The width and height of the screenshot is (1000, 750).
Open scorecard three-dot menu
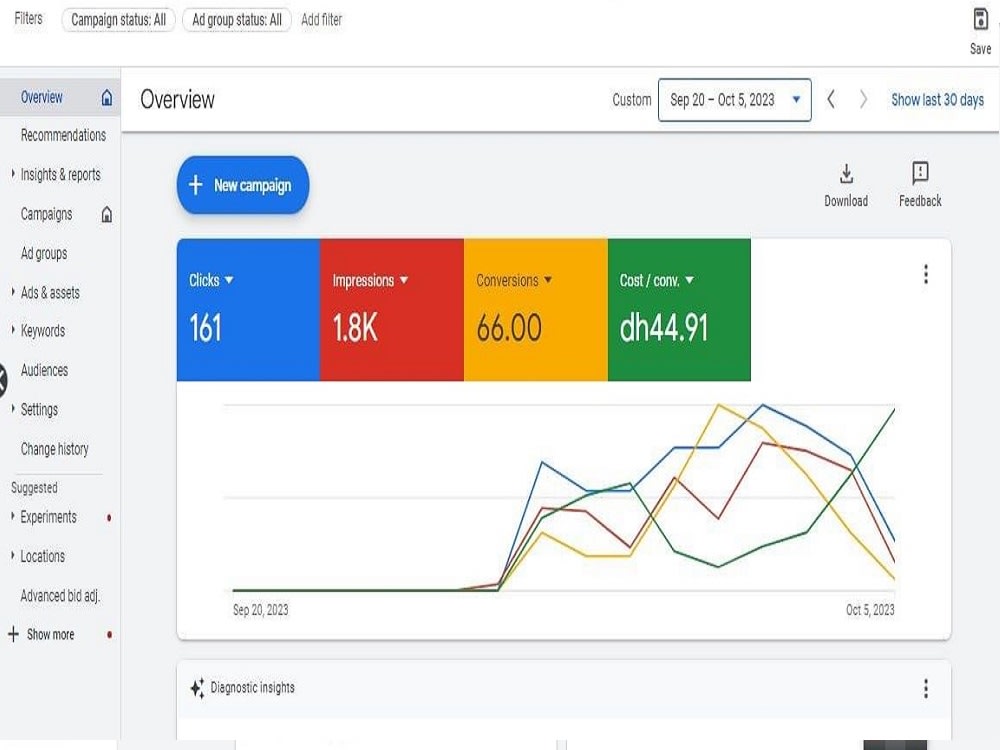(x=925, y=274)
